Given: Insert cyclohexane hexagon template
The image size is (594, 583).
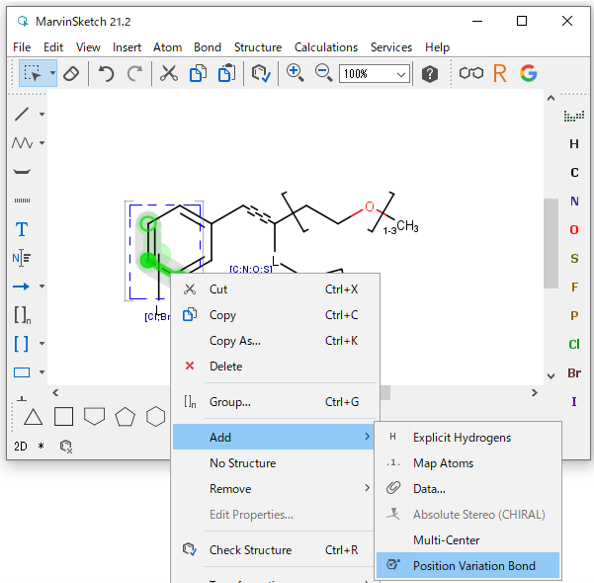Looking at the screenshot, I should point(156,417).
